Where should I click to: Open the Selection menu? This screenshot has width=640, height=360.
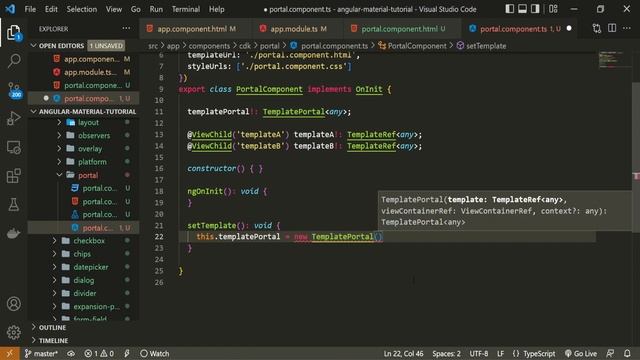(82, 9)
